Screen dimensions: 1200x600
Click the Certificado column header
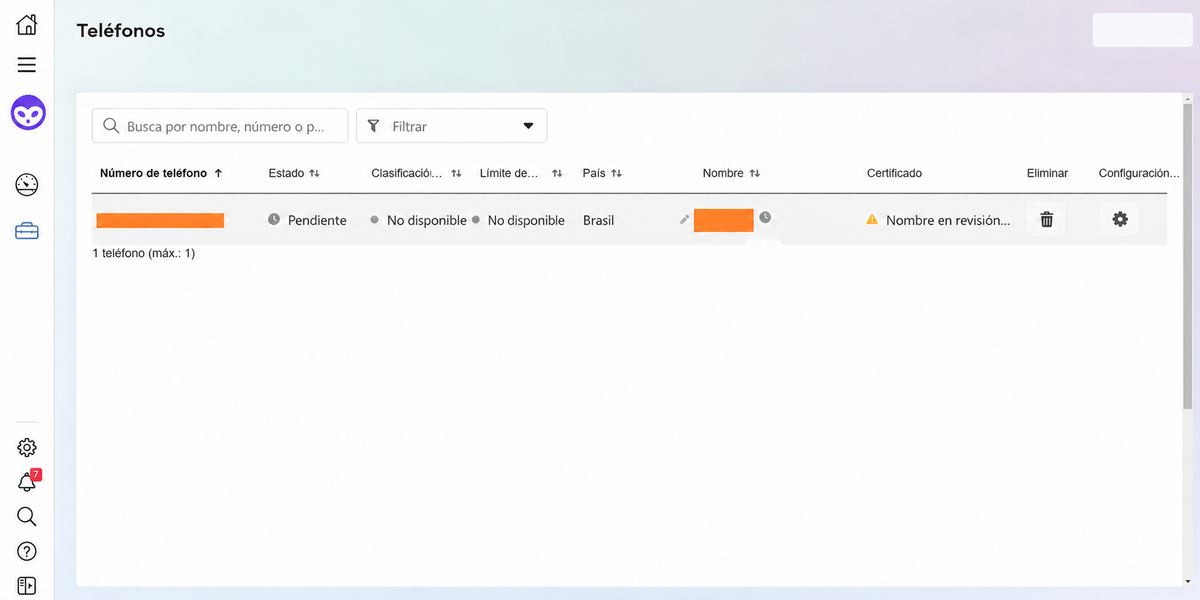click(894, 173)
